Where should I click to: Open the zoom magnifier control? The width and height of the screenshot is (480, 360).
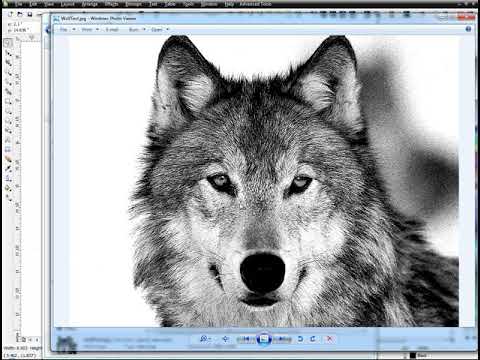[205, 339]
